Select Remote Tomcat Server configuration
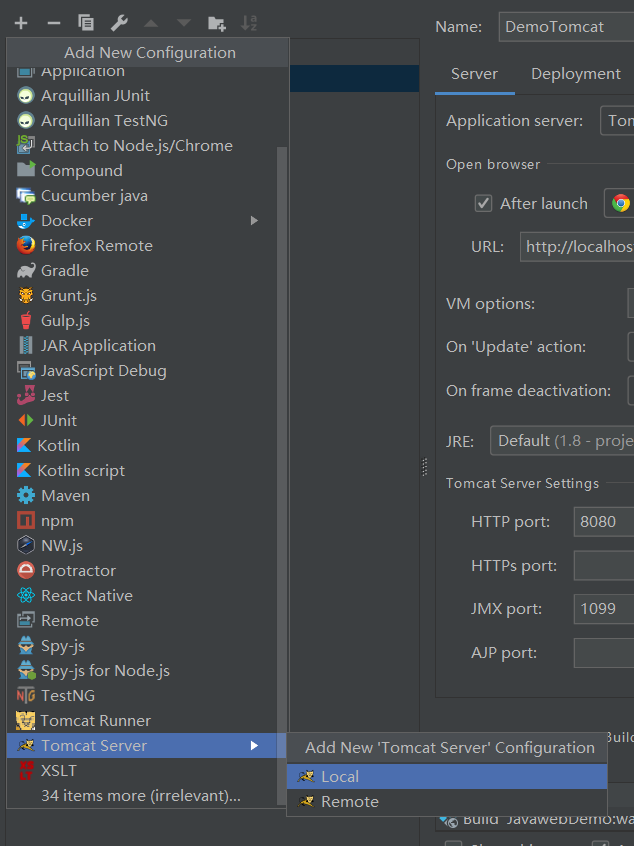The width and height of the screenshot is (634, 846). [x=447, y=801]
